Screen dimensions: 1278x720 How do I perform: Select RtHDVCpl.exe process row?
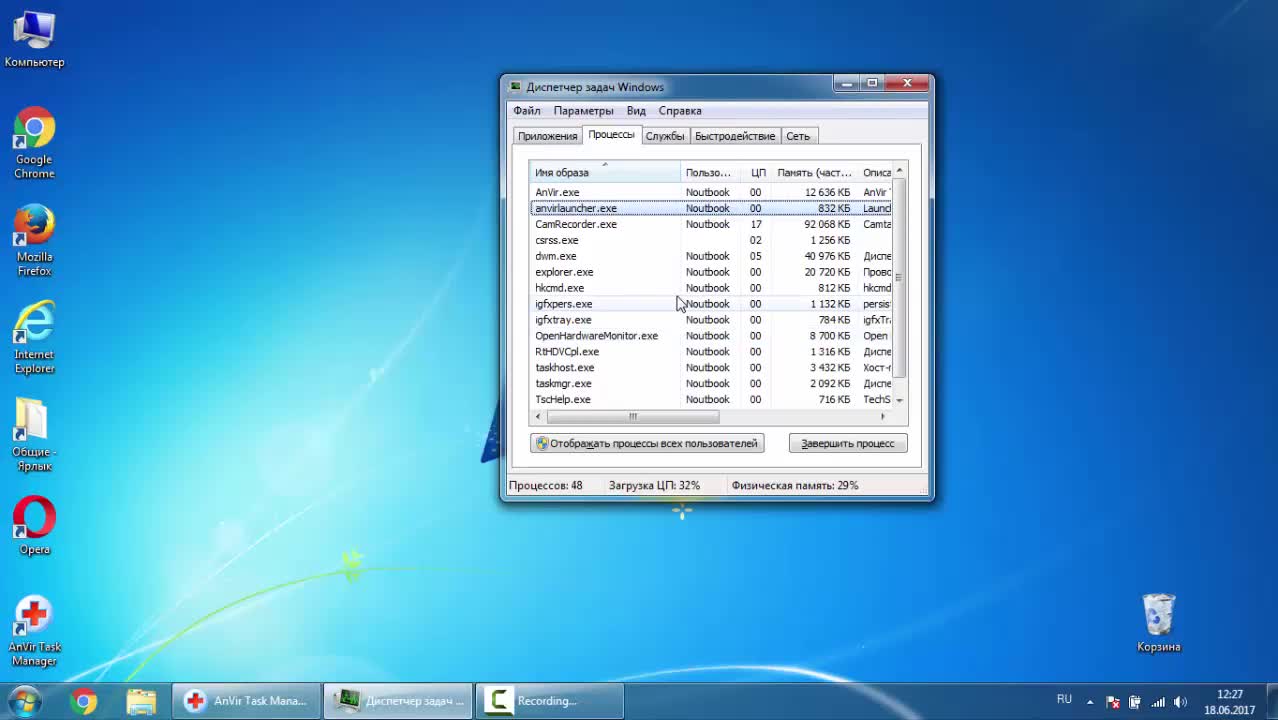point(711,352)
